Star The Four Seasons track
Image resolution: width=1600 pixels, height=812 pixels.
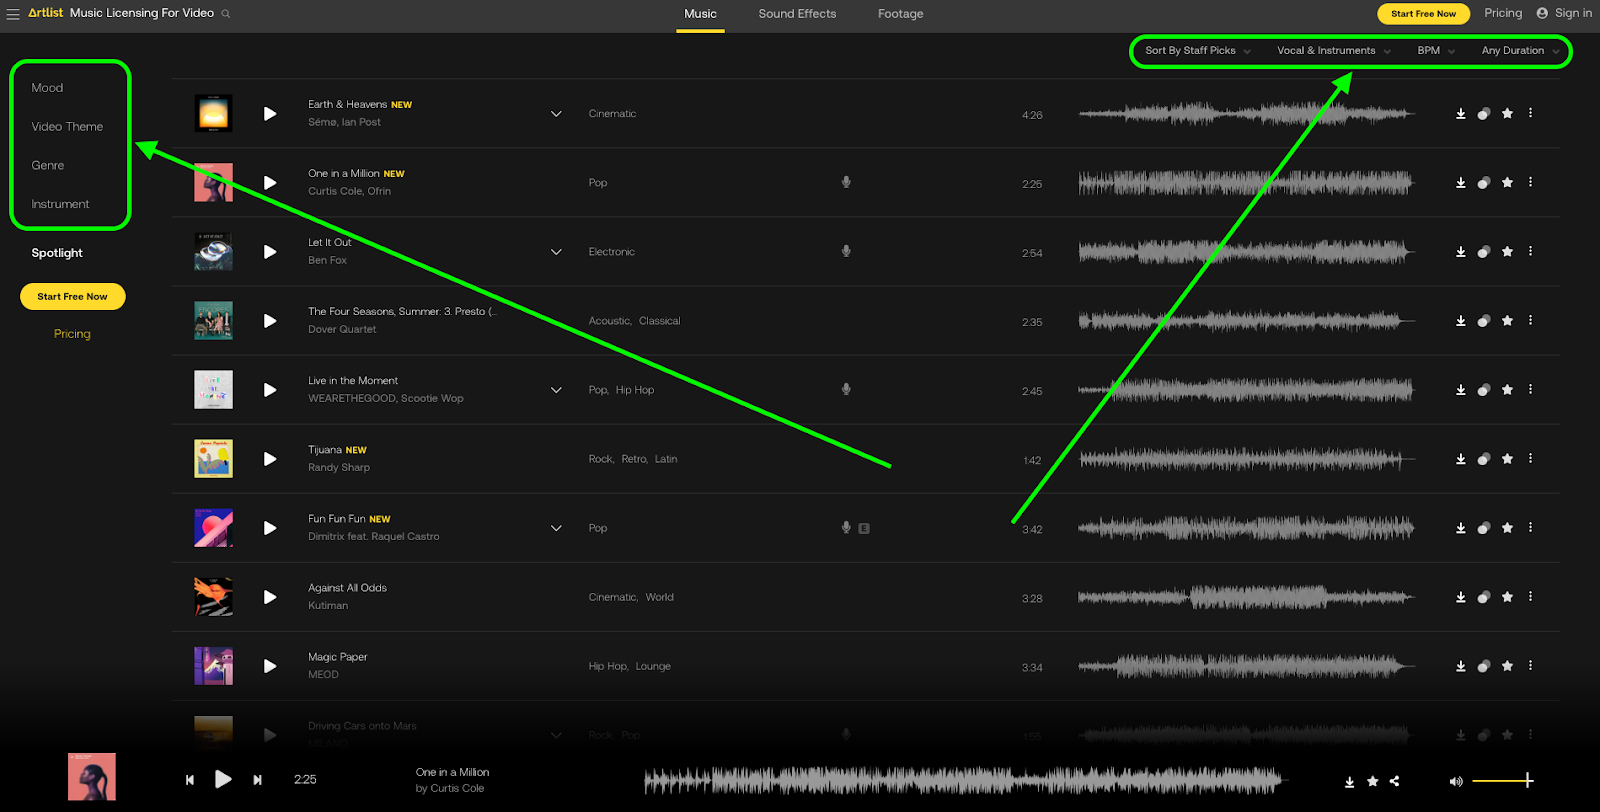coord(1508,320)
